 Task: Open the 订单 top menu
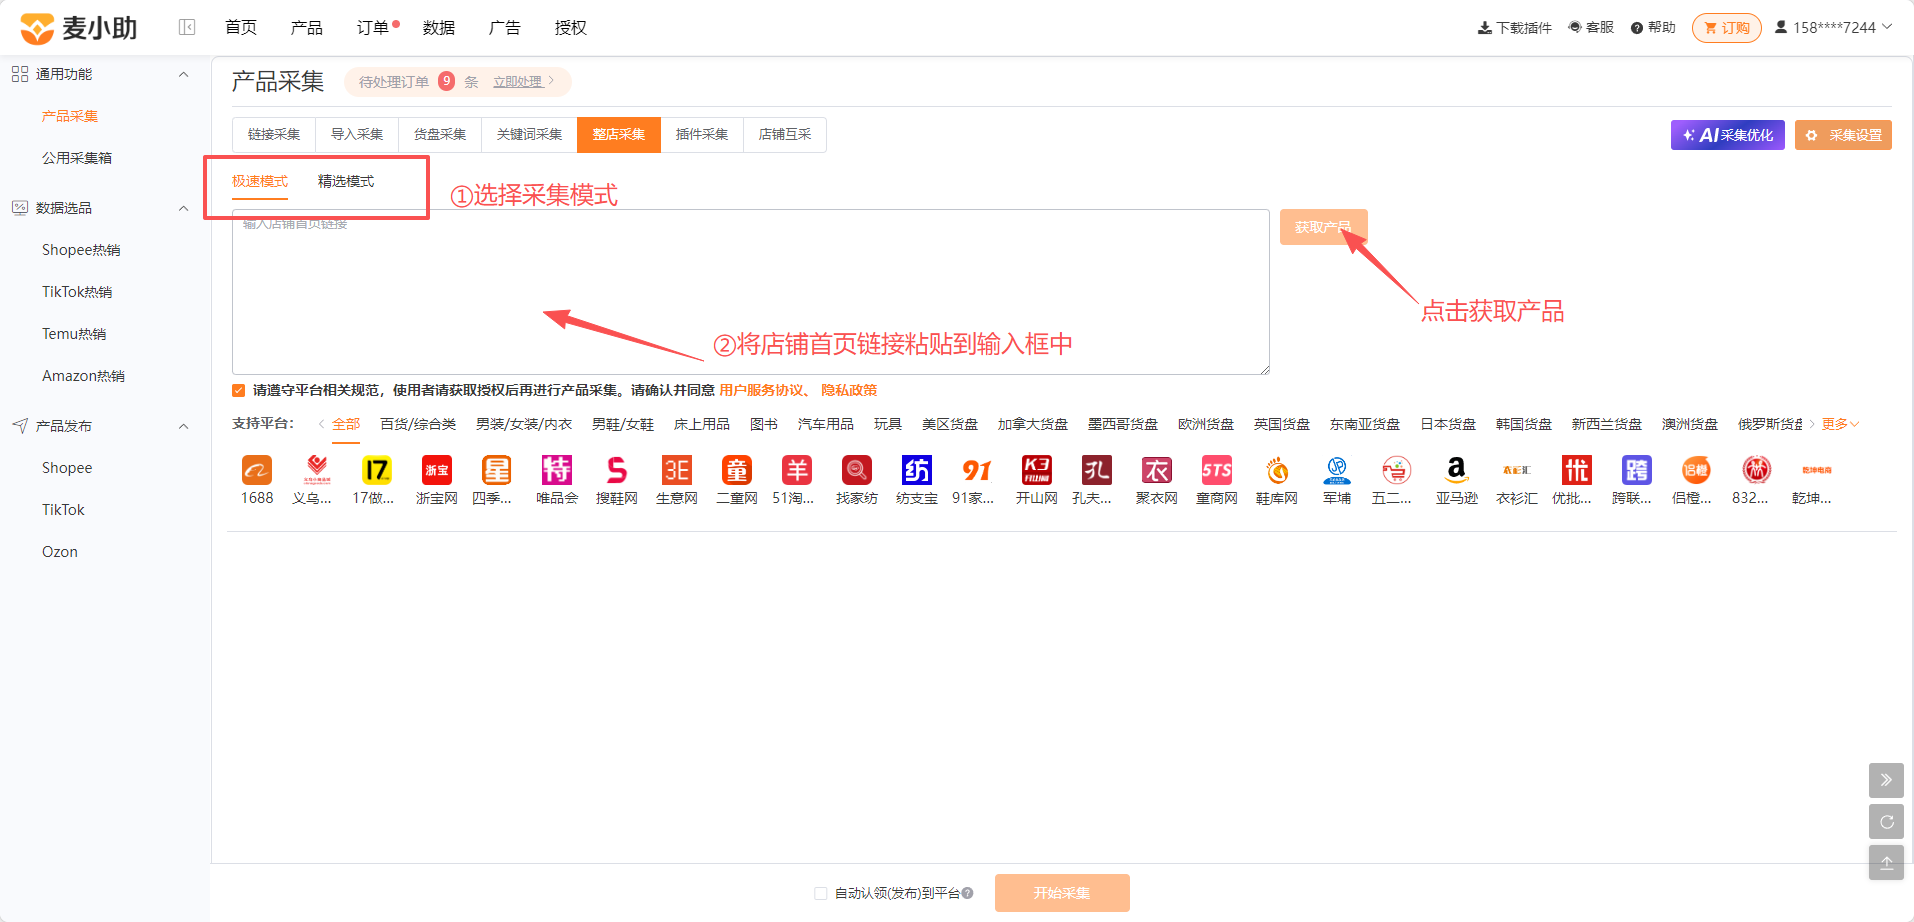click(x=373, y=28)
